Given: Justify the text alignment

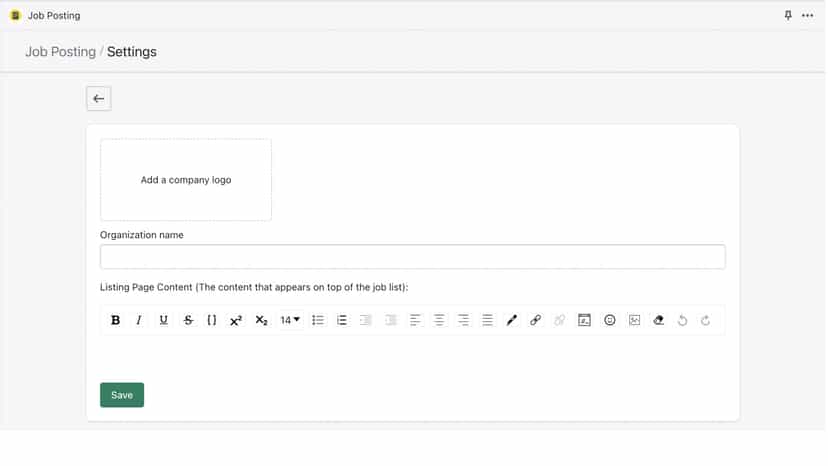Looking at the screenshot, I should 487,320.
